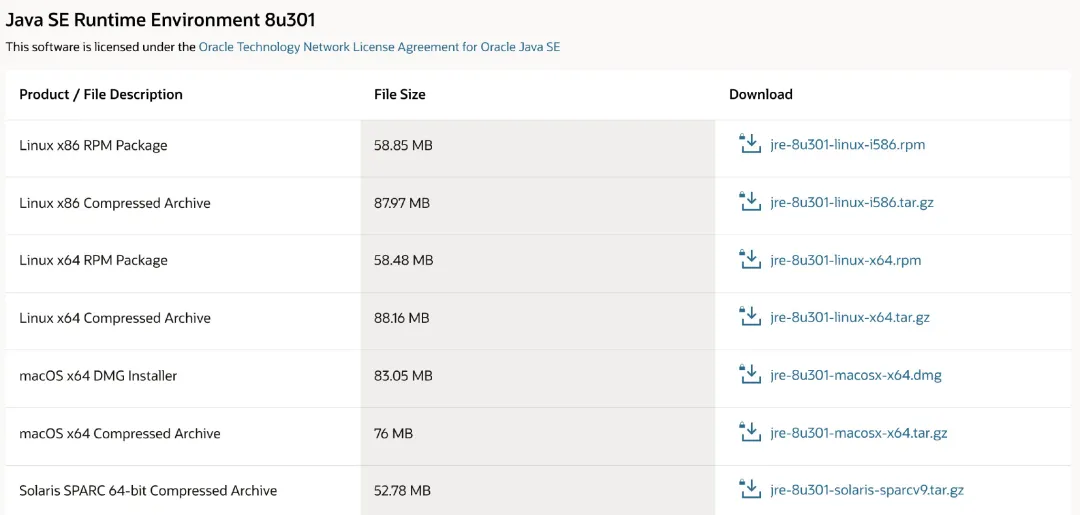Image resolution: width=1080 pixels, height=515 pixels.
Task: Download jre-8u301-solaris-sparcv9.tar.gz link
Action: (x=867, y=491)
